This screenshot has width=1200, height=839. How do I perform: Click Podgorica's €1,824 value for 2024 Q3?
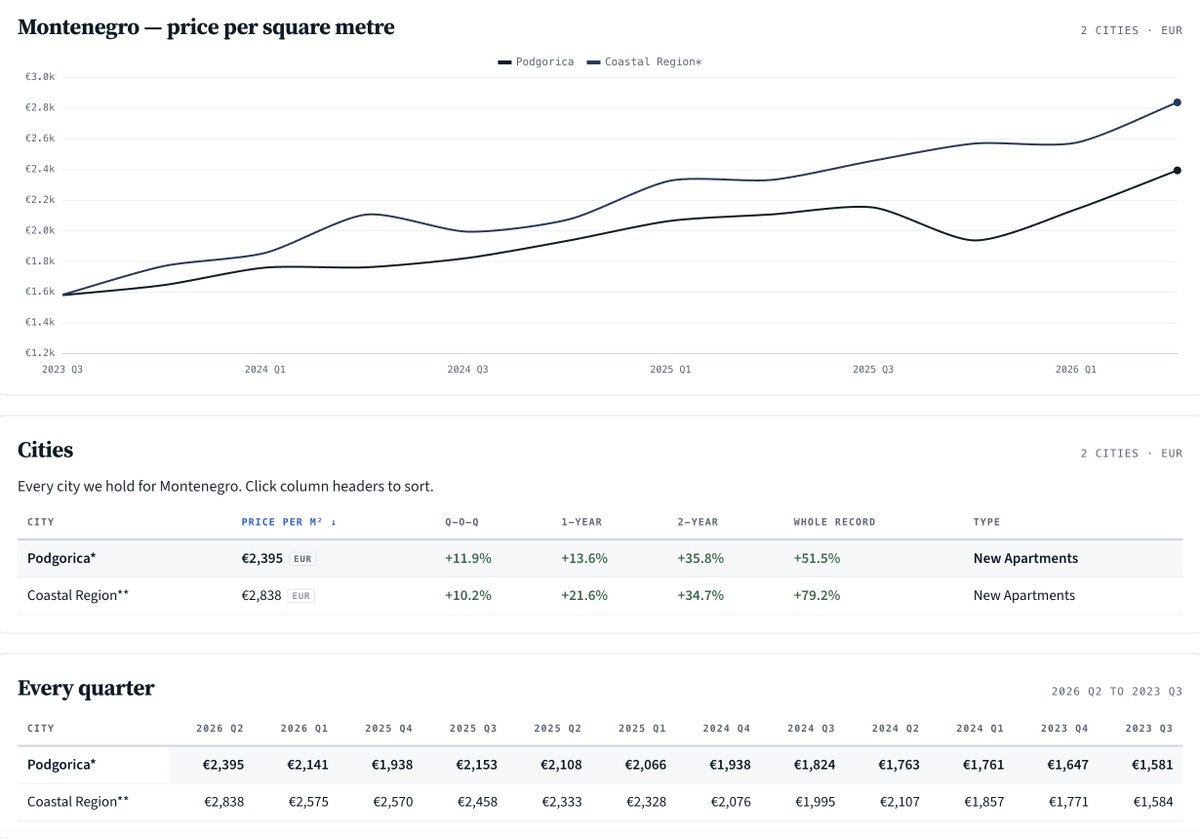tap(814, 764)
